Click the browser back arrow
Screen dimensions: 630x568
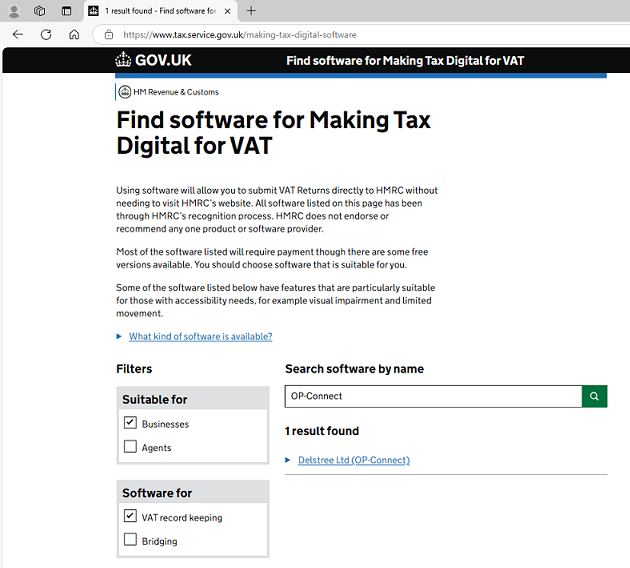click(17, 34)
